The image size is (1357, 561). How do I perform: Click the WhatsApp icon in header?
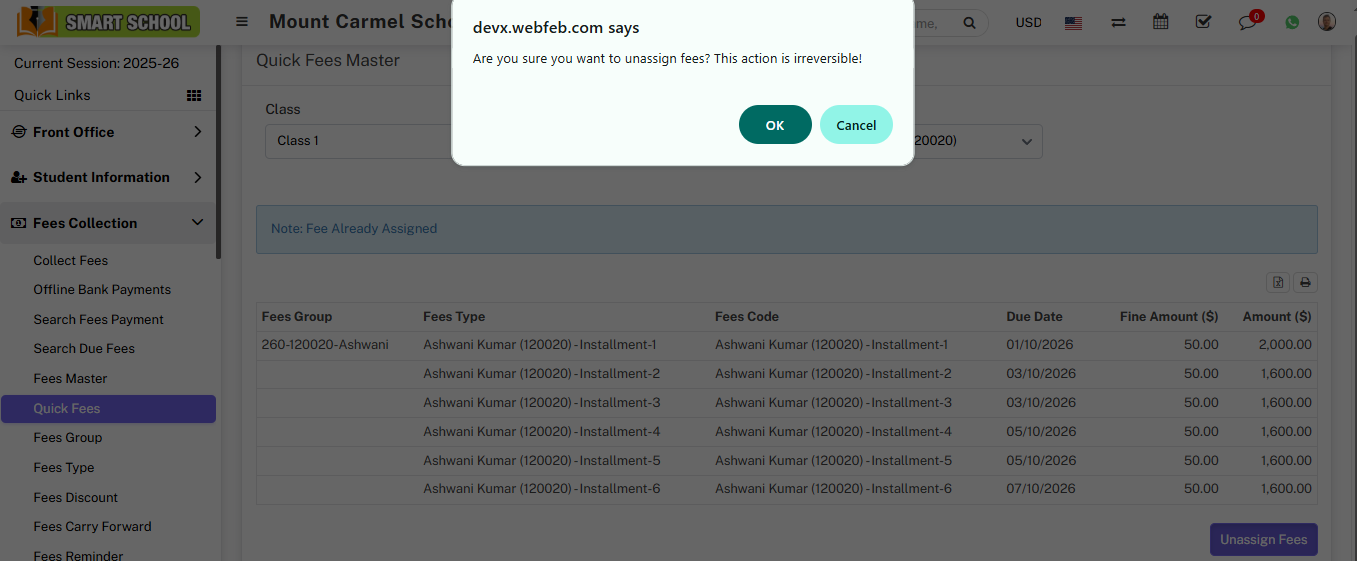click(x=1292, y=22)
